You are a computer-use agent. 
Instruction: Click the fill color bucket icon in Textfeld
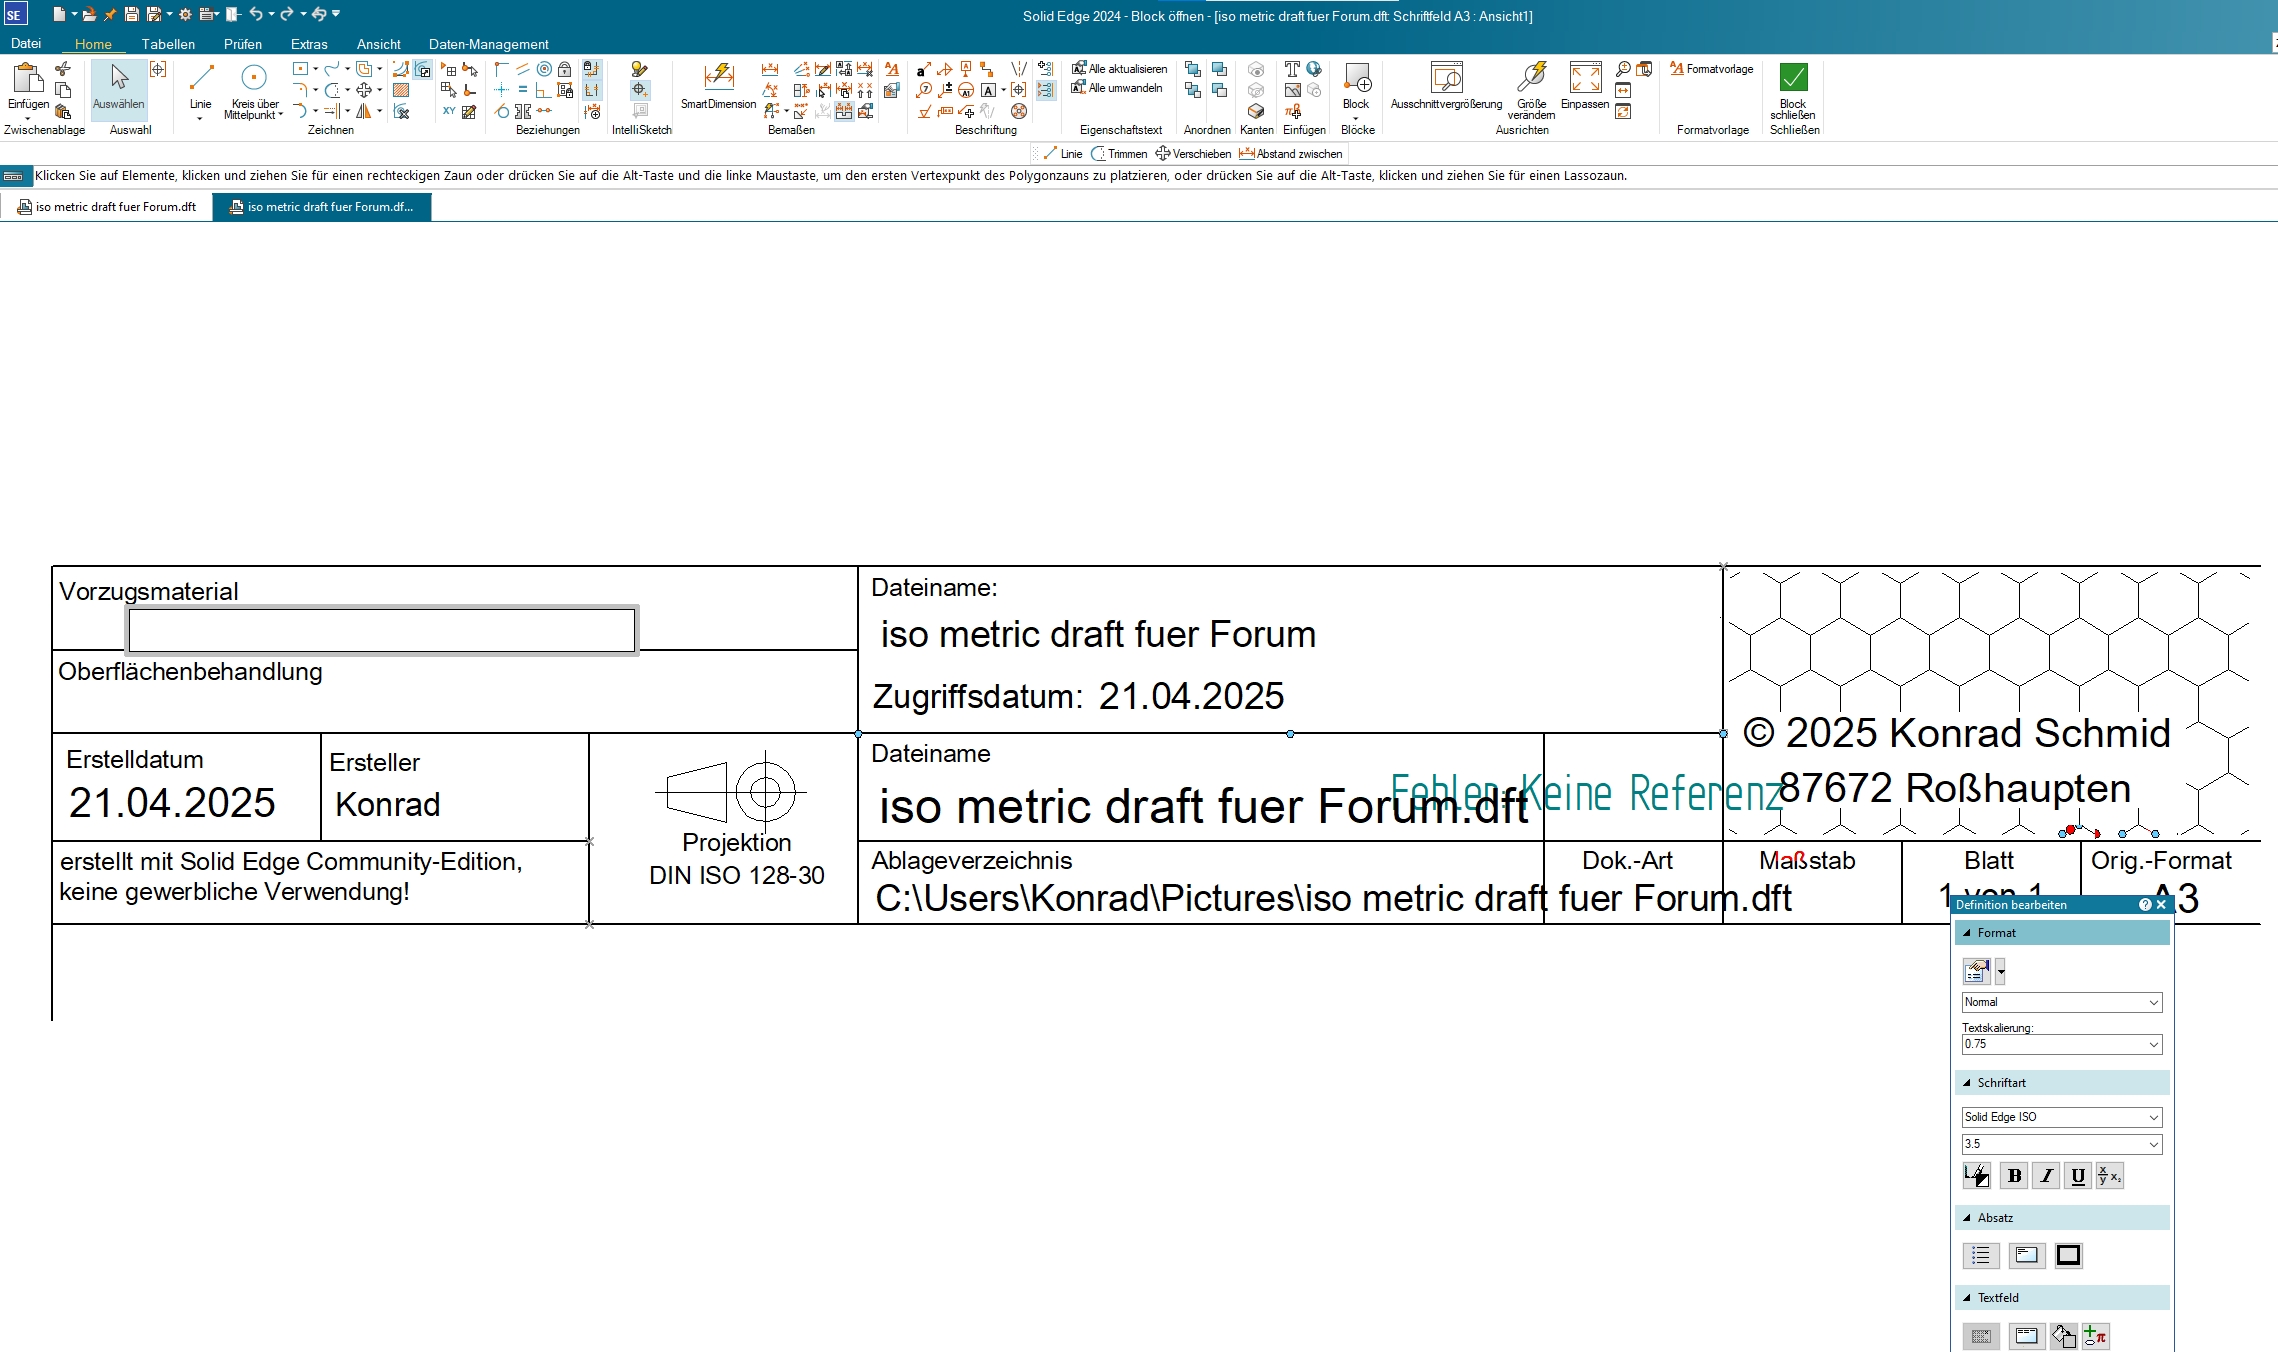coord(2063,1336)
